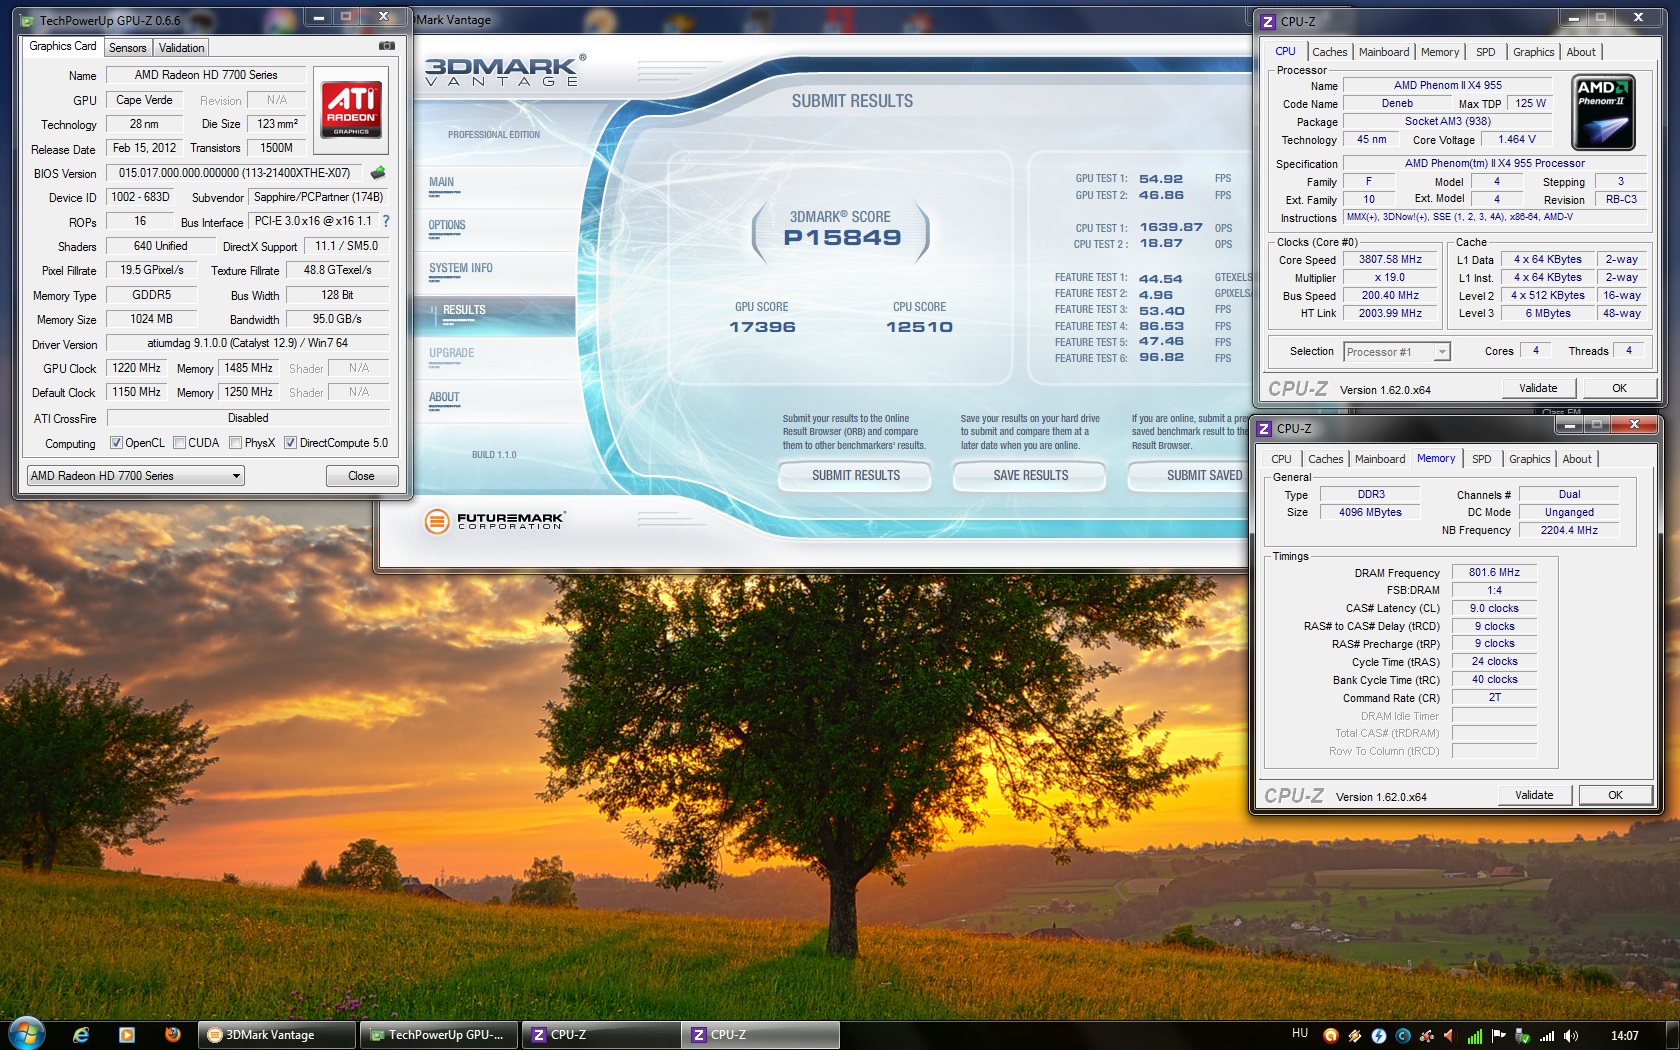Screen dimensions: 1680x1050
Task: Click the GPU-Z title bar app icon
Action: coord(28,20)
